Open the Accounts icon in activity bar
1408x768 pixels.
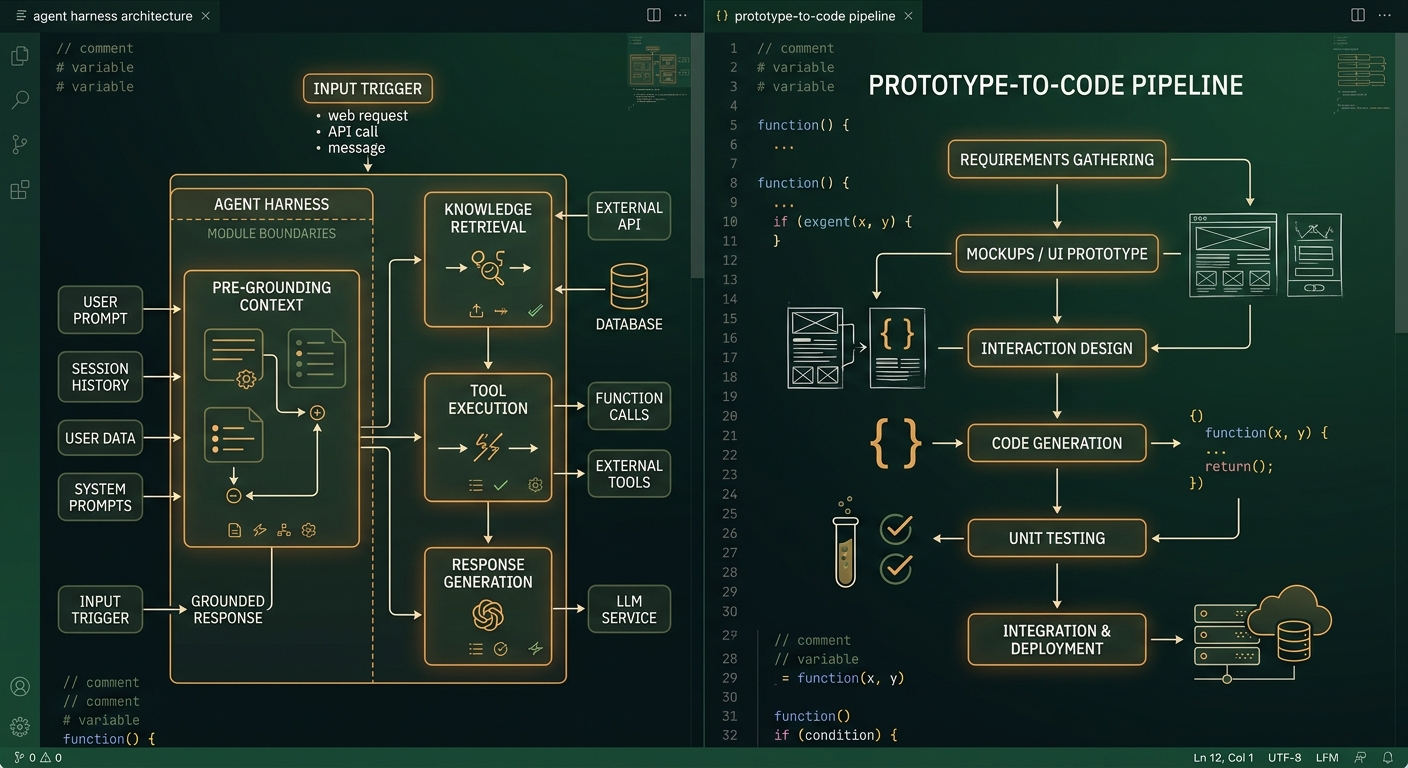pos(19,687)
